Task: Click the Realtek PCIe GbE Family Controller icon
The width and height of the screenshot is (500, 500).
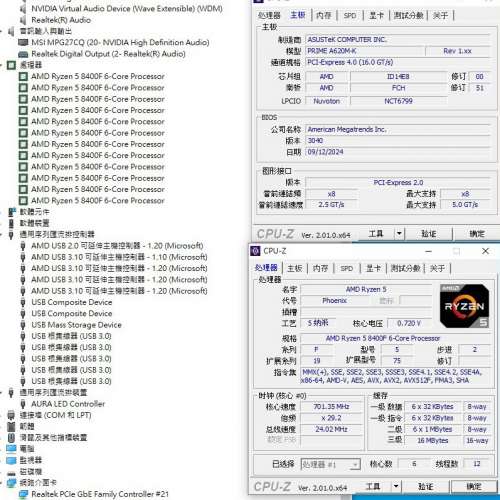Action: click(23, 494)
